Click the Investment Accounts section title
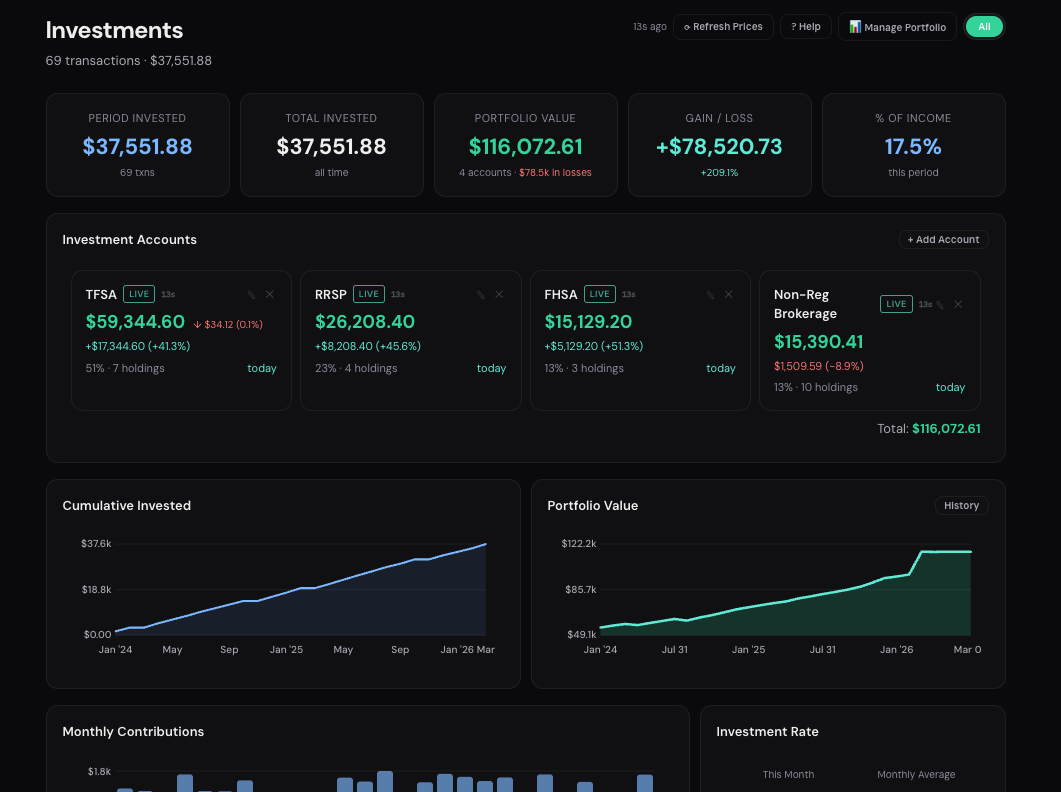The height and width of the screenshot is (792, 1061). [129, 240]
